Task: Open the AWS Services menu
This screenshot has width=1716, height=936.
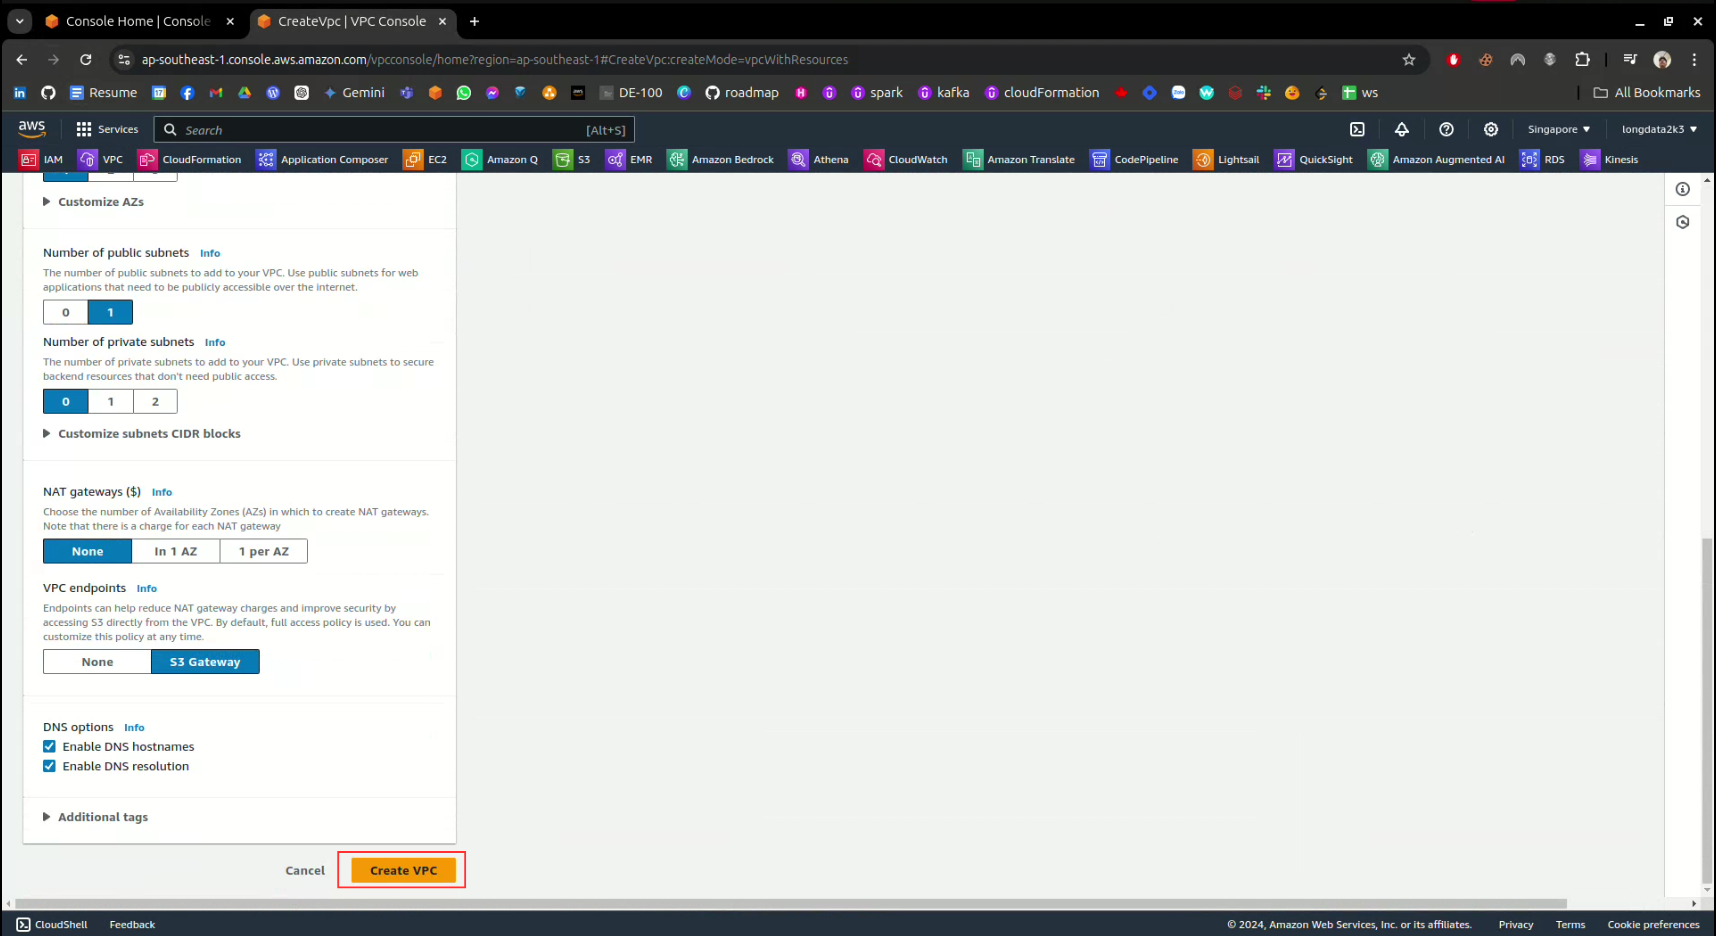Action: tap(107, 130)
